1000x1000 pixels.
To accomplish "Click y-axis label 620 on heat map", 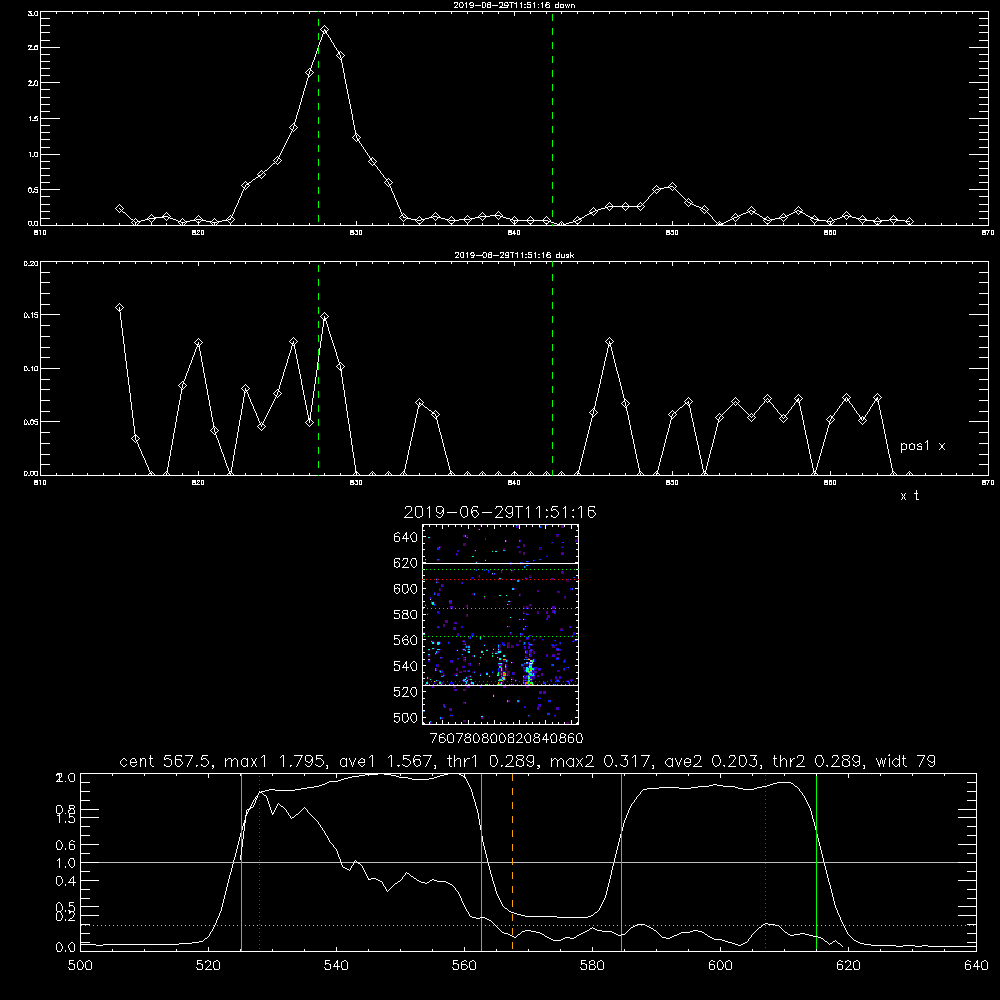I will (x=406, y=563).
